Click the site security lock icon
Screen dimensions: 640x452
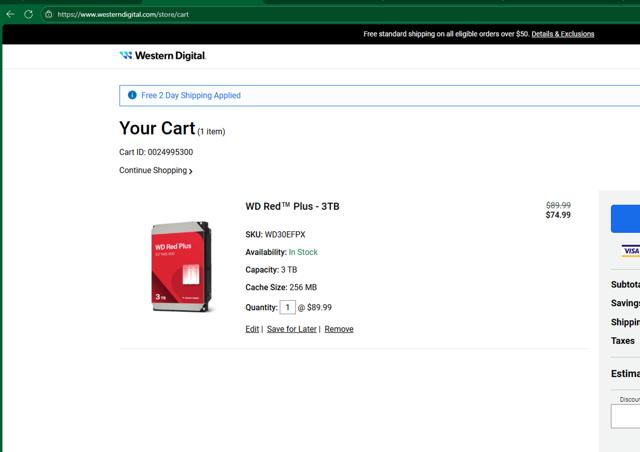(x=49, y=14)
